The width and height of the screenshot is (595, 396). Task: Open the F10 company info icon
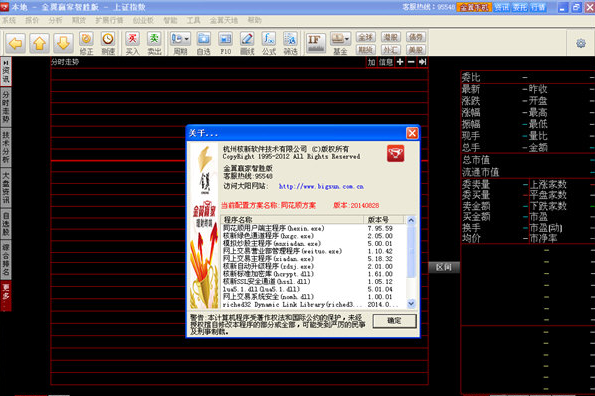225,43
